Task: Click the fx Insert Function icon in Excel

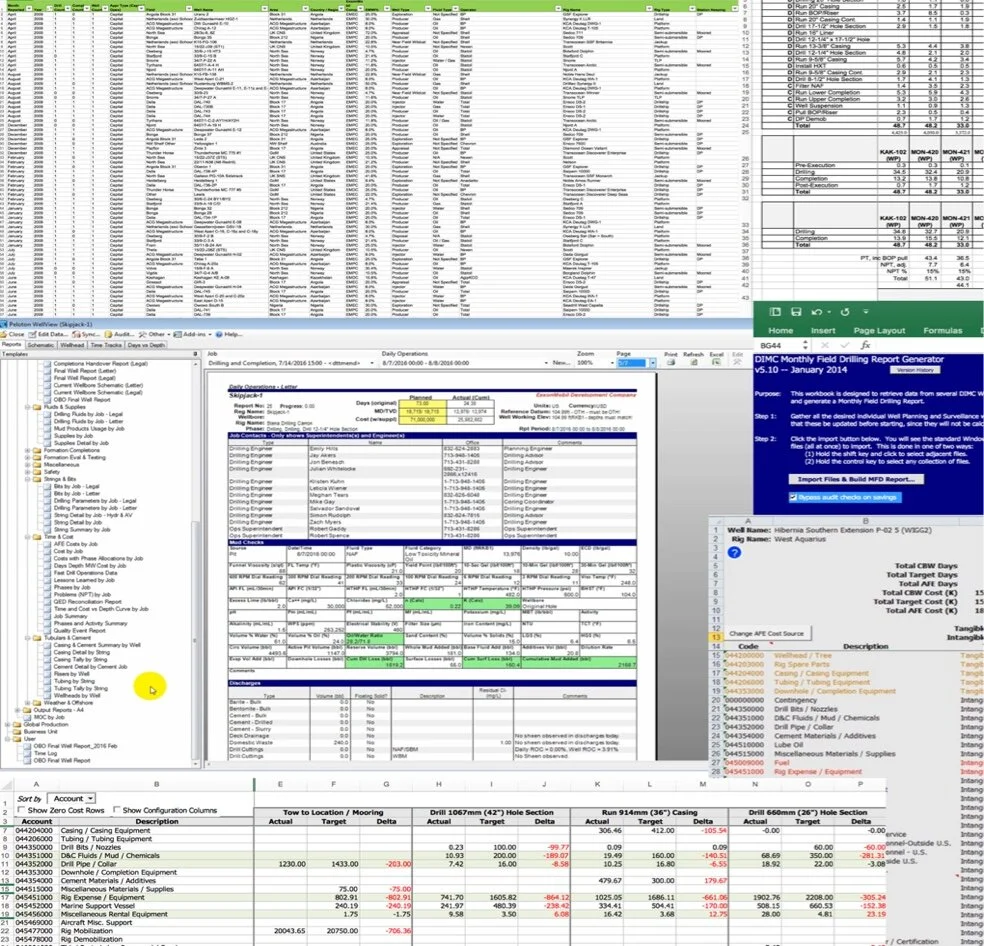Action: click(866, 345)
